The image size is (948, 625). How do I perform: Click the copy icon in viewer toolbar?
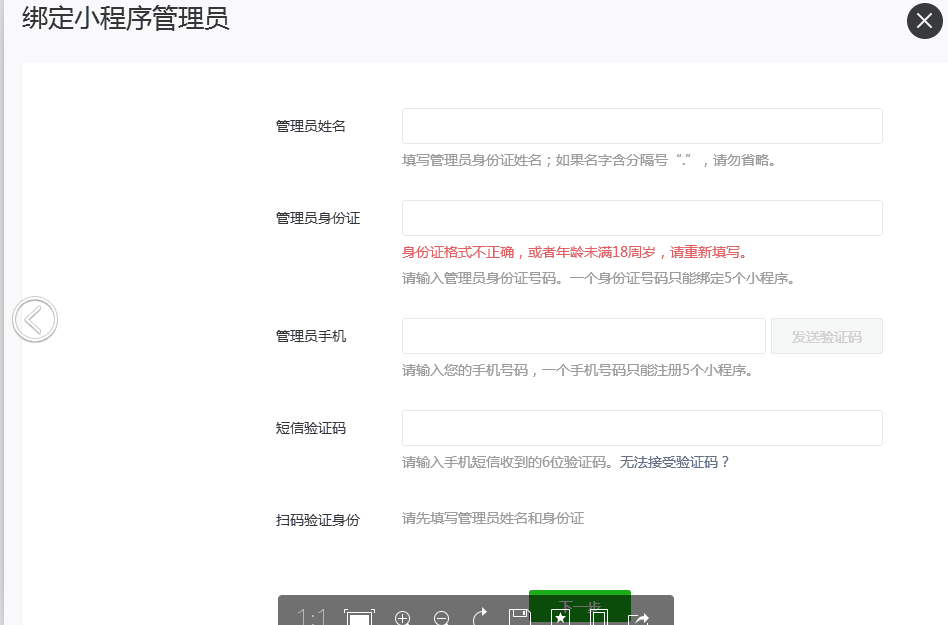(599, 618)
